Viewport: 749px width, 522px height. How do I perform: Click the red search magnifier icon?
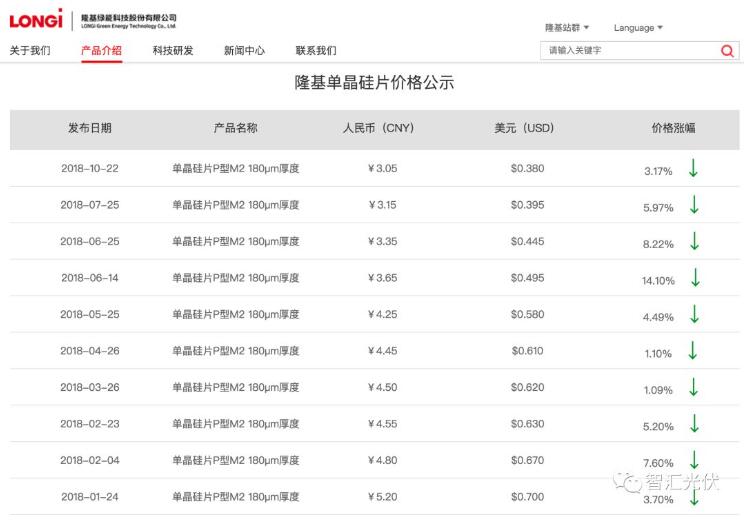tap(727, 51)
